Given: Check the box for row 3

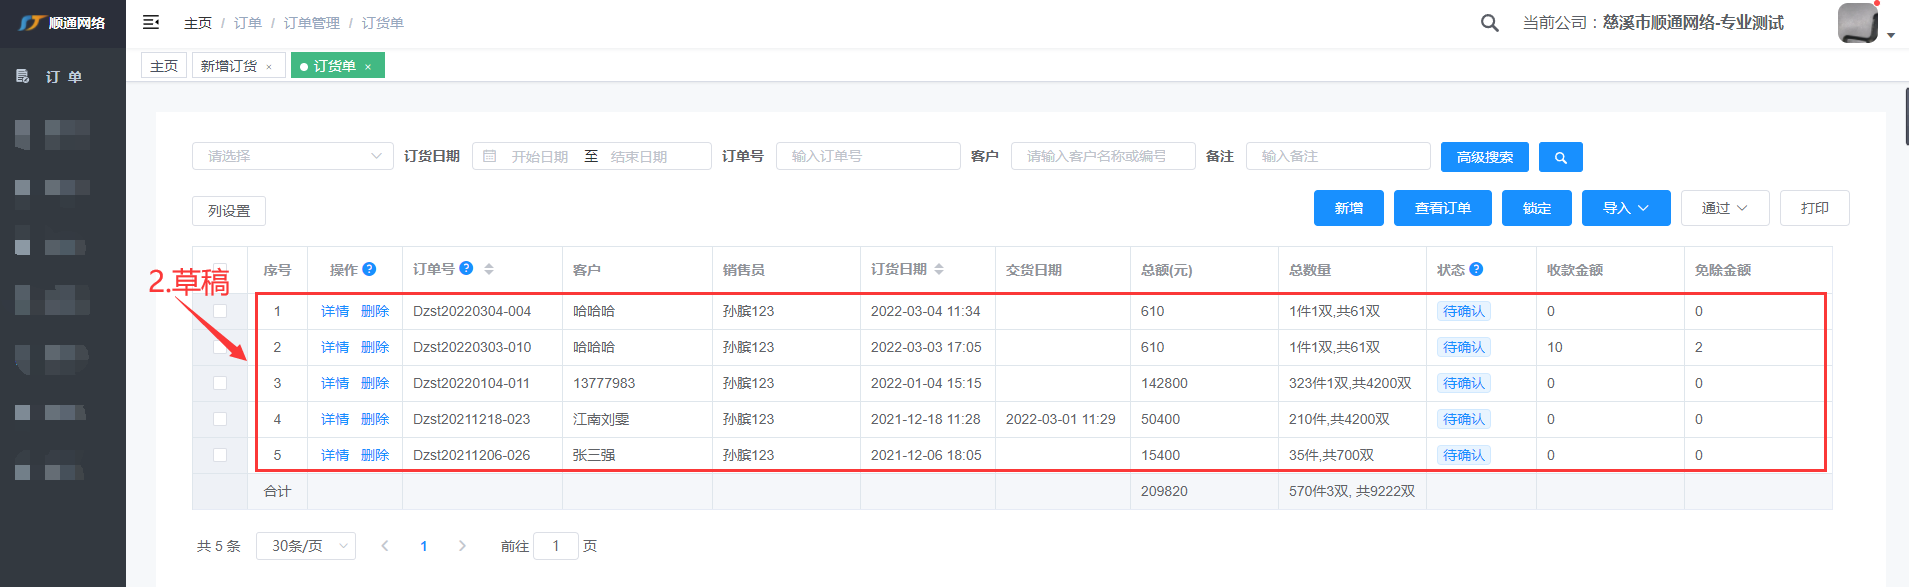Looking at the screenshot, I should [220, 383].
